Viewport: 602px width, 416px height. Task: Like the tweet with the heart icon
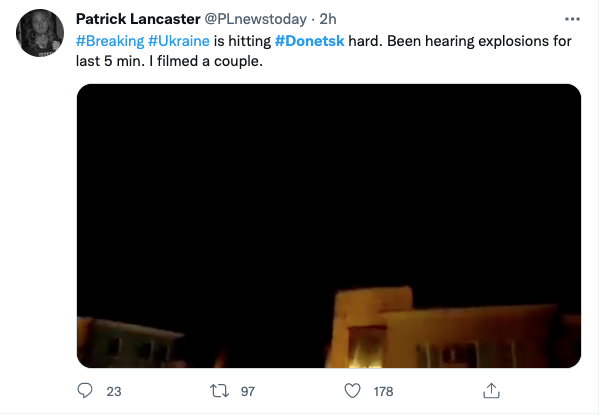tap(352, 391)
